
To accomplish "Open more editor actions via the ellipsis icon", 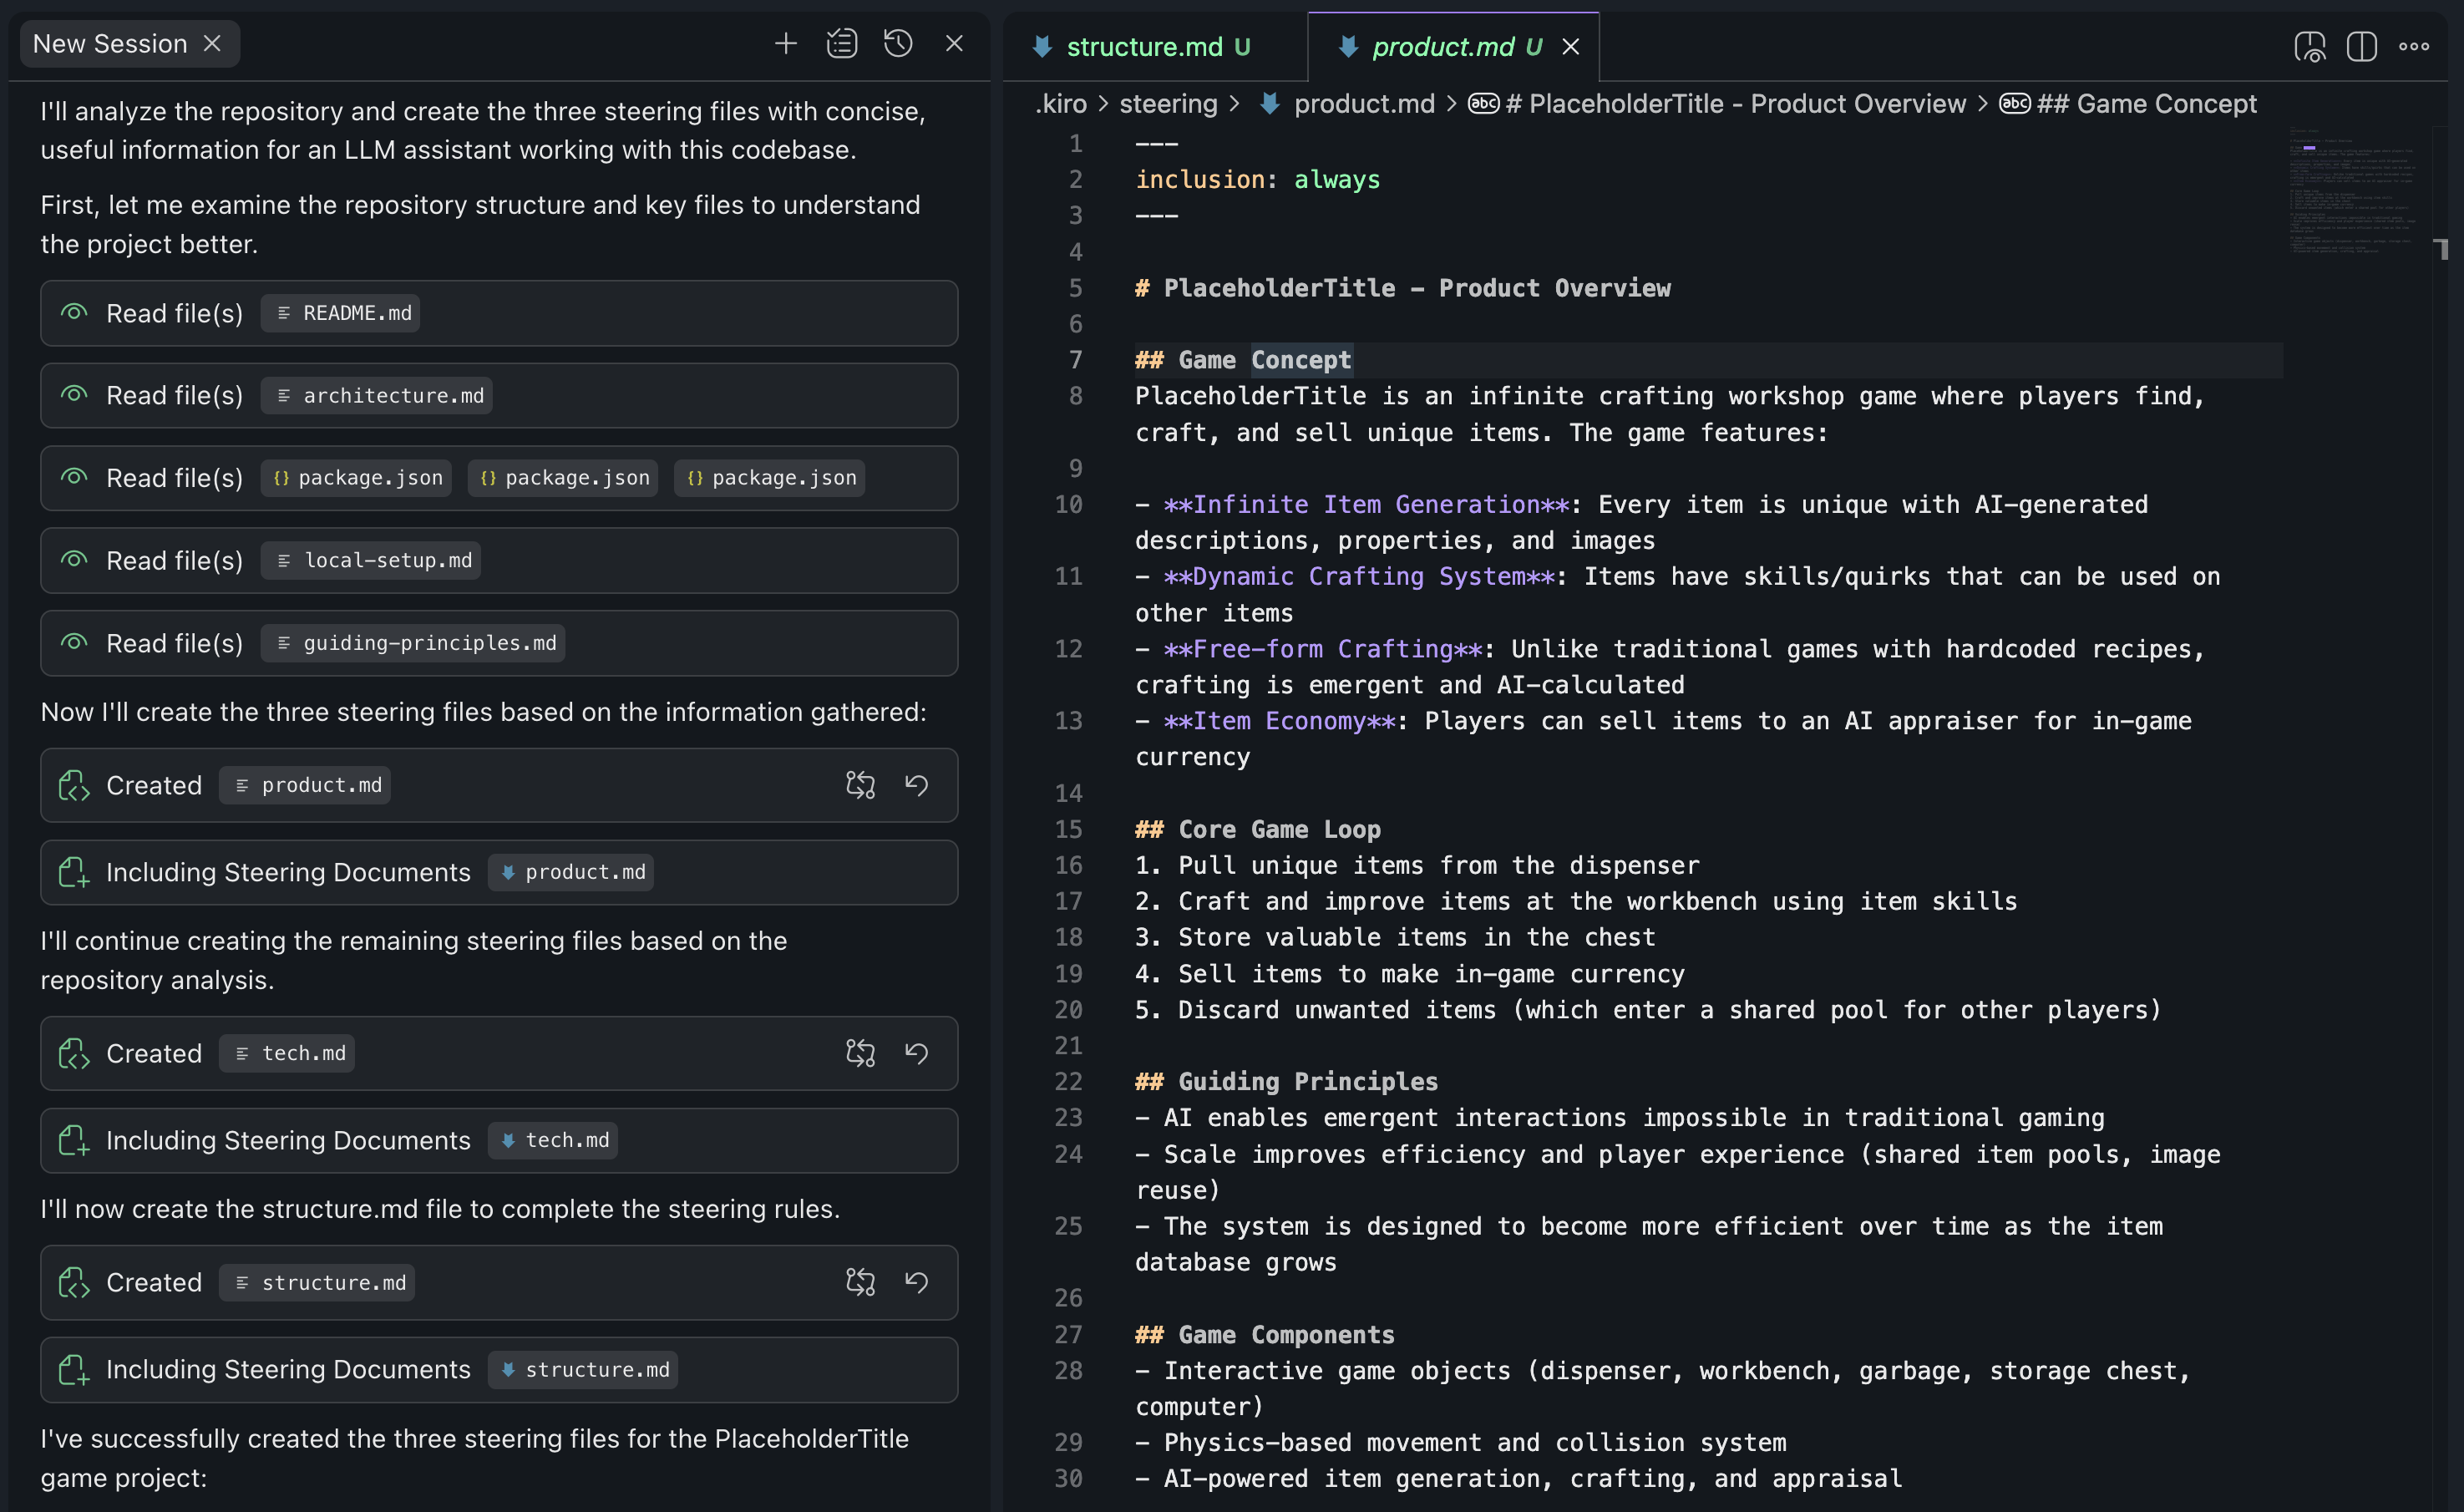I will click(x=2414, y=46).
